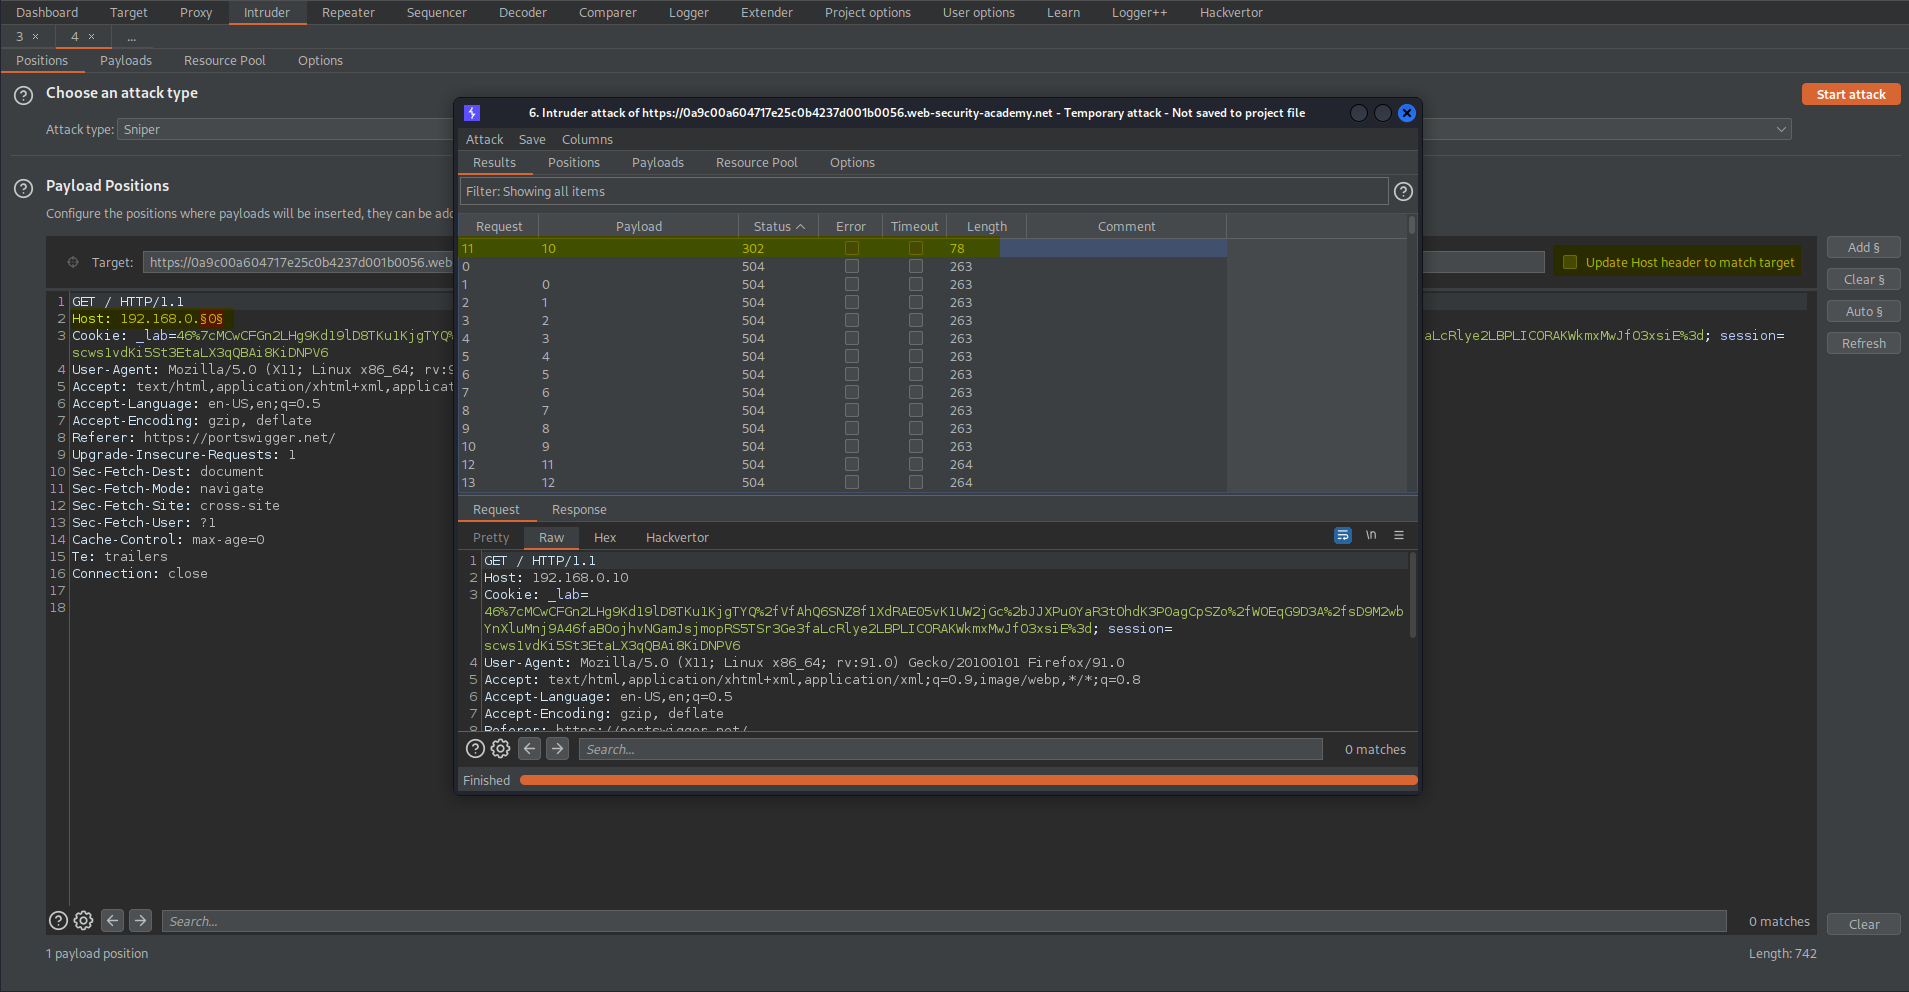The height and width of the screenshot is (992, 1909).
Task: Toggle Timeout checkbox for request 0
Action: [916, 267]
